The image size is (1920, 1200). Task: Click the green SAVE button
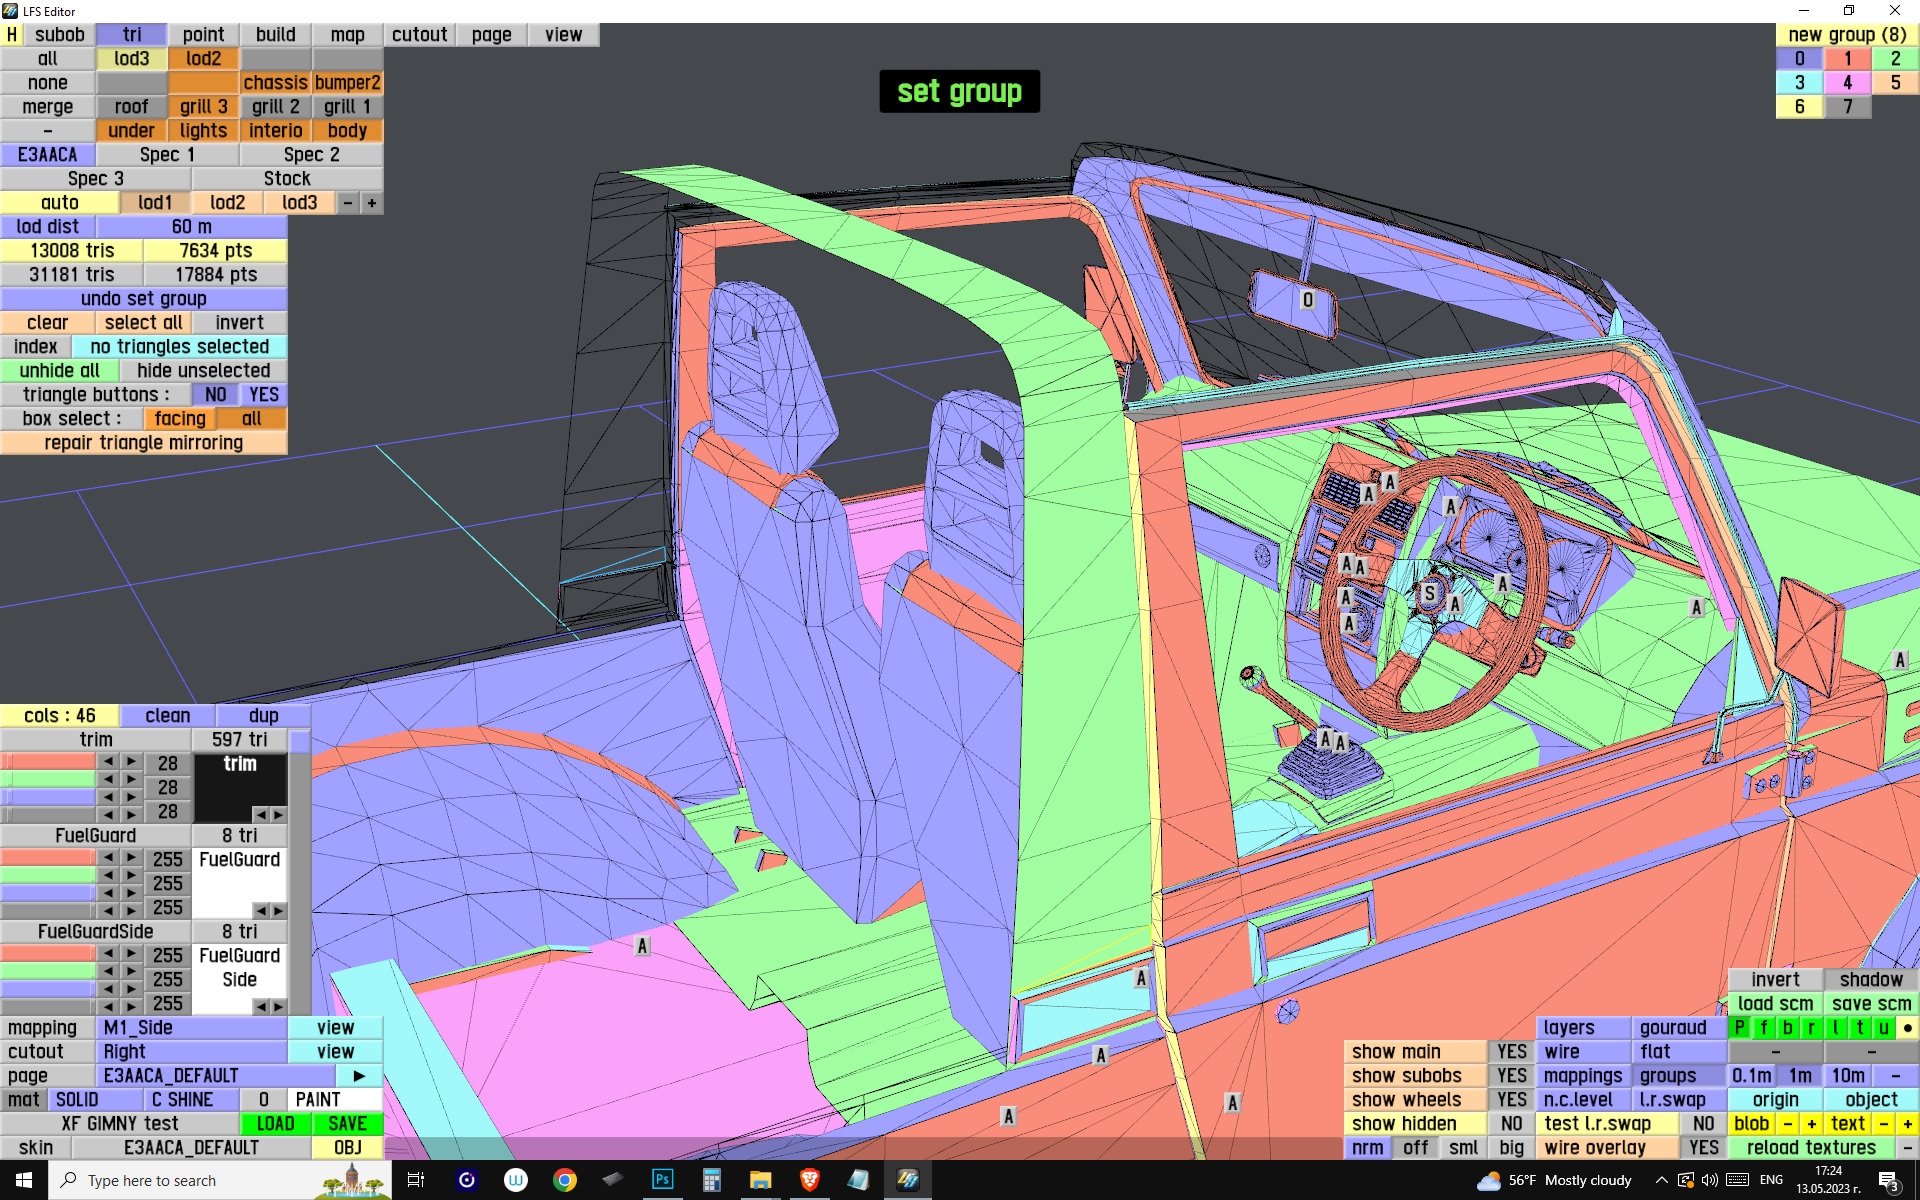(x=347, y=1124)
